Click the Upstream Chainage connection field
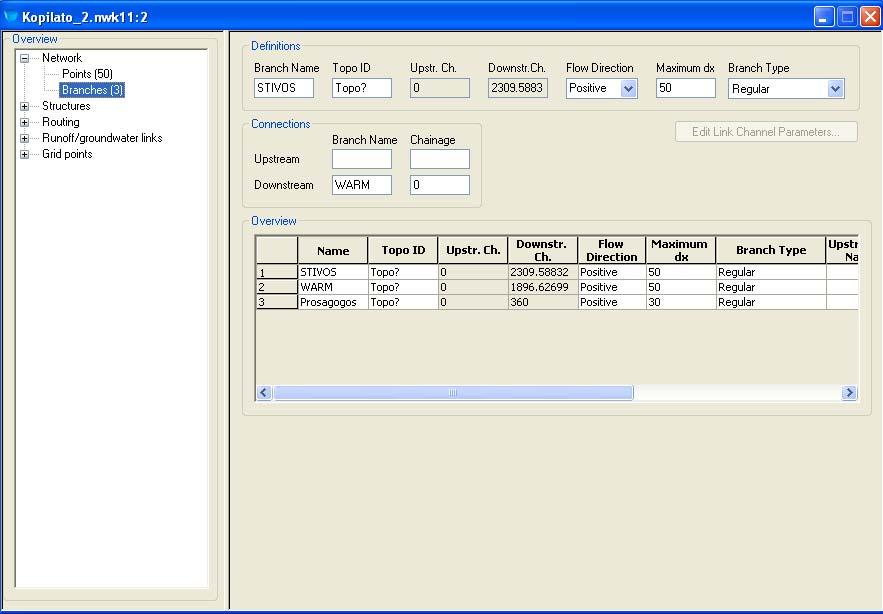This screenshot has width=883, height=614. point(440,159)
